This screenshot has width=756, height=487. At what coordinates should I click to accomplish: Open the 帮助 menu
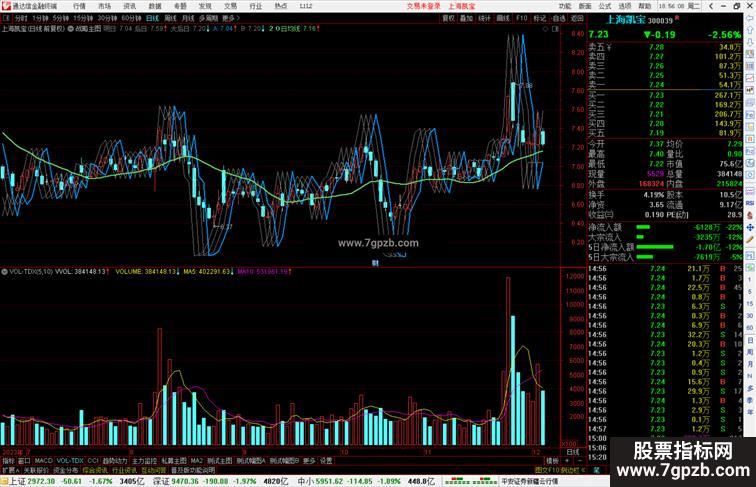(644, 6)
